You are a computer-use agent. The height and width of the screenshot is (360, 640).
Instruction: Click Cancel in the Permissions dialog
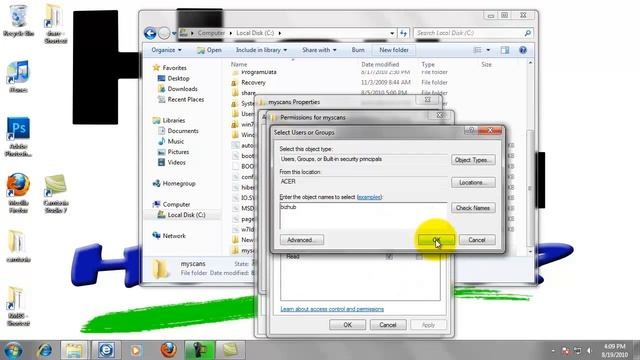(388, 325)
